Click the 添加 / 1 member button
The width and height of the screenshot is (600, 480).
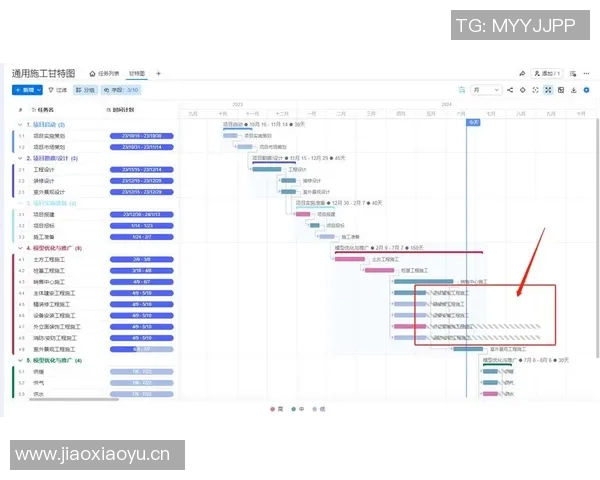(x=549, y=73)
